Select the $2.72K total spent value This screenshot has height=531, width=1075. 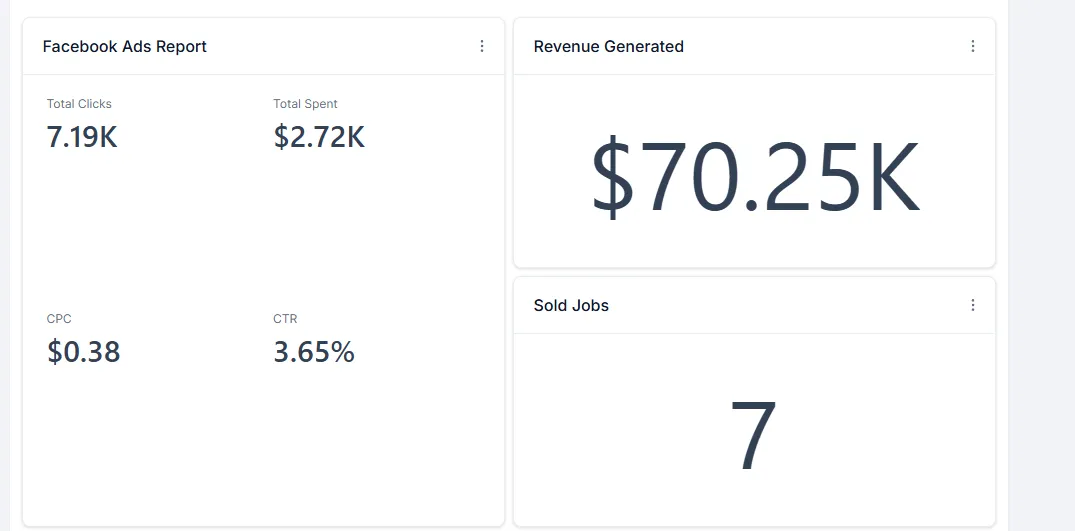(319, 137)
